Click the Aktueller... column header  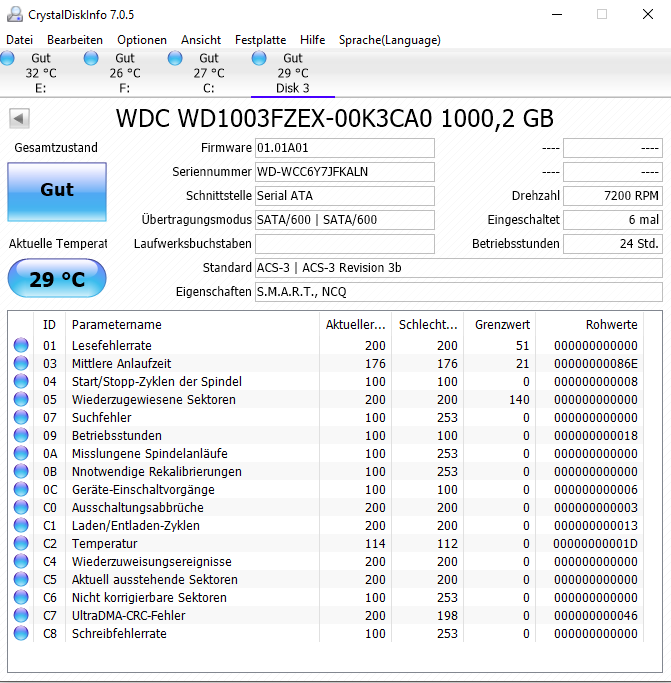(355, 325)
